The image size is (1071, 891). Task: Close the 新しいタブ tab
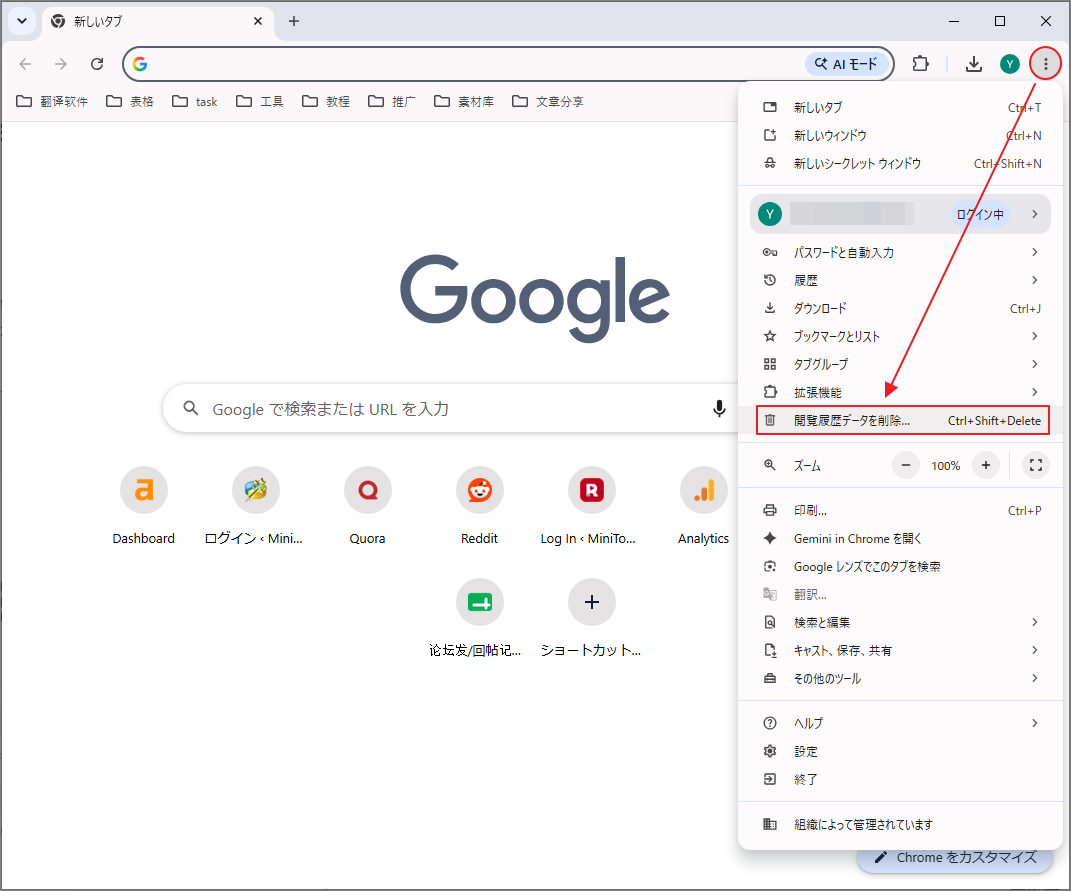[258, 21]
